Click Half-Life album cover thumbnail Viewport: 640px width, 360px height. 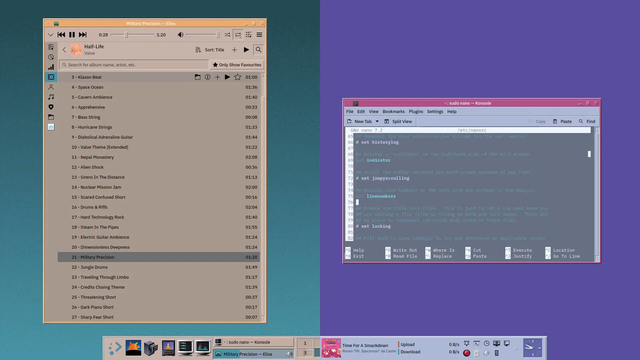pos(76,50)
